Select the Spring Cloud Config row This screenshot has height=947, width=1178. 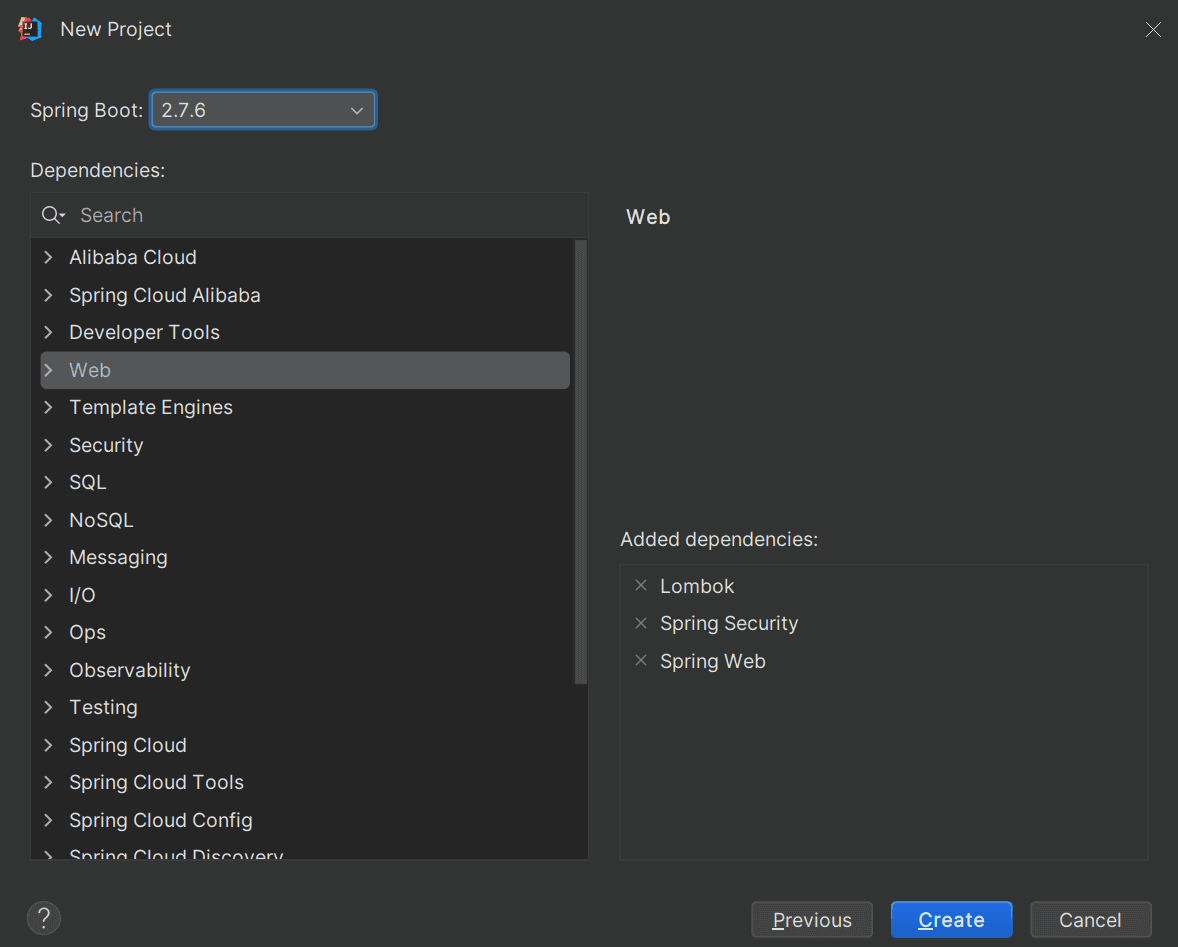(305, 820)
